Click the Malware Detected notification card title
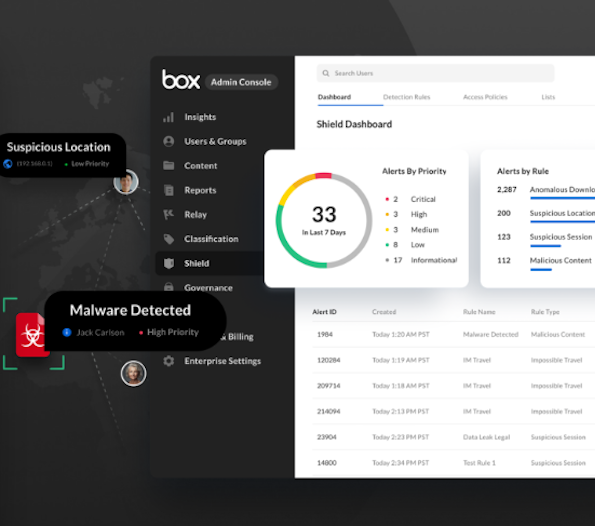The width and height of the screenshot is (595, 526). click(x=130, y=310)
